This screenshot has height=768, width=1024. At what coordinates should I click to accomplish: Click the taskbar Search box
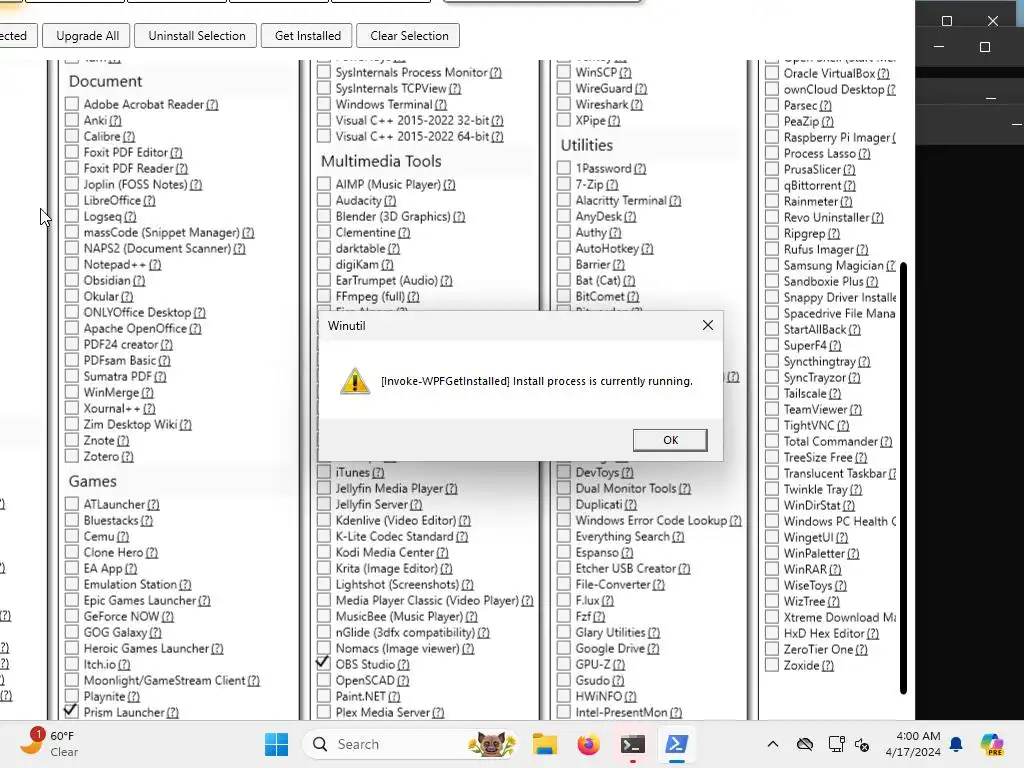[411, 744]
